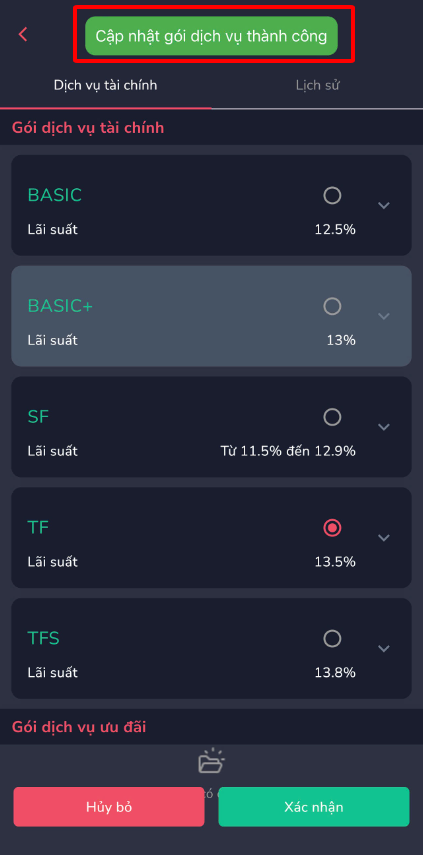Dismiss the green success notification banner
Viewport: 423px width, 855px height.
coord(212,36)
